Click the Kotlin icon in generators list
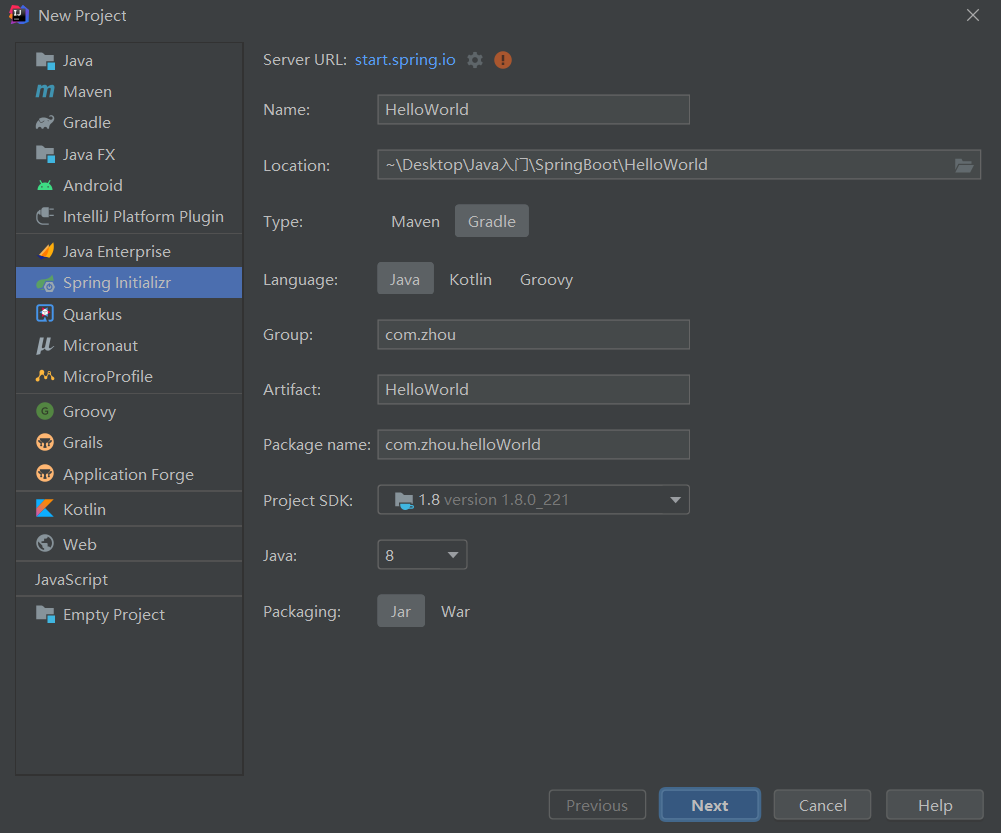1001x833 pixels. click(x=45, y=509)
